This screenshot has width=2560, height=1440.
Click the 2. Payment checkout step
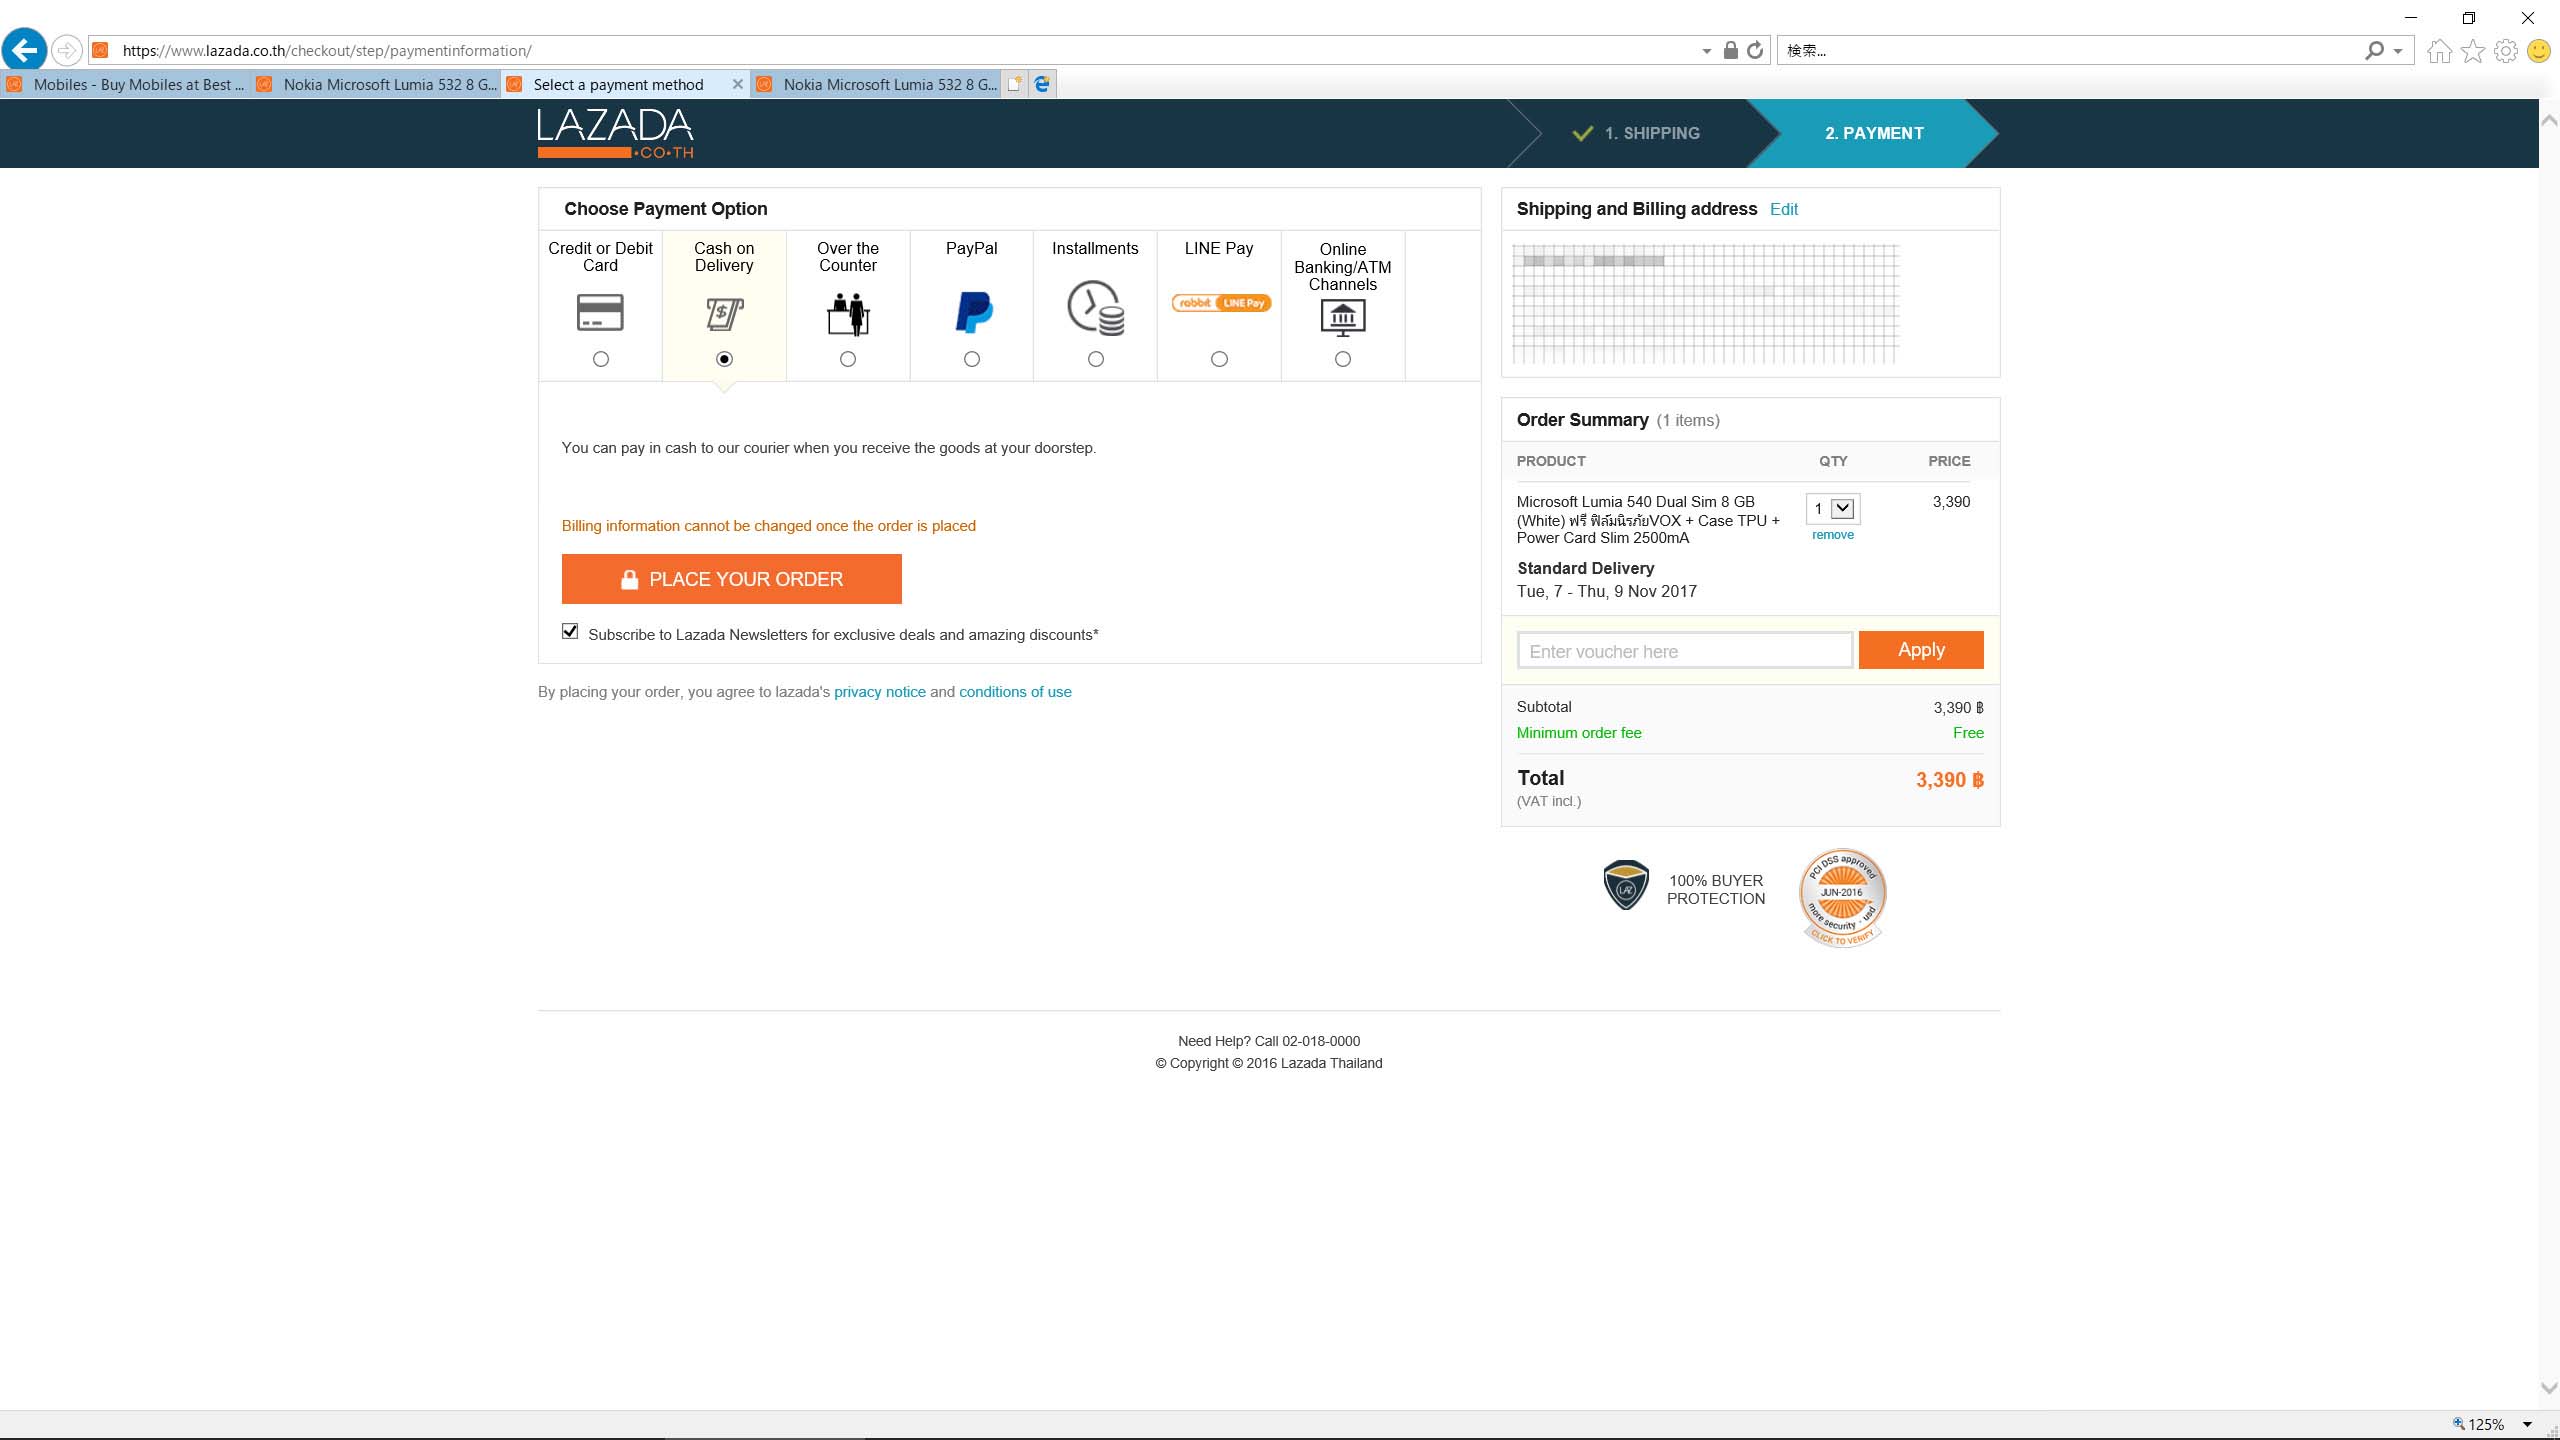1874,133
